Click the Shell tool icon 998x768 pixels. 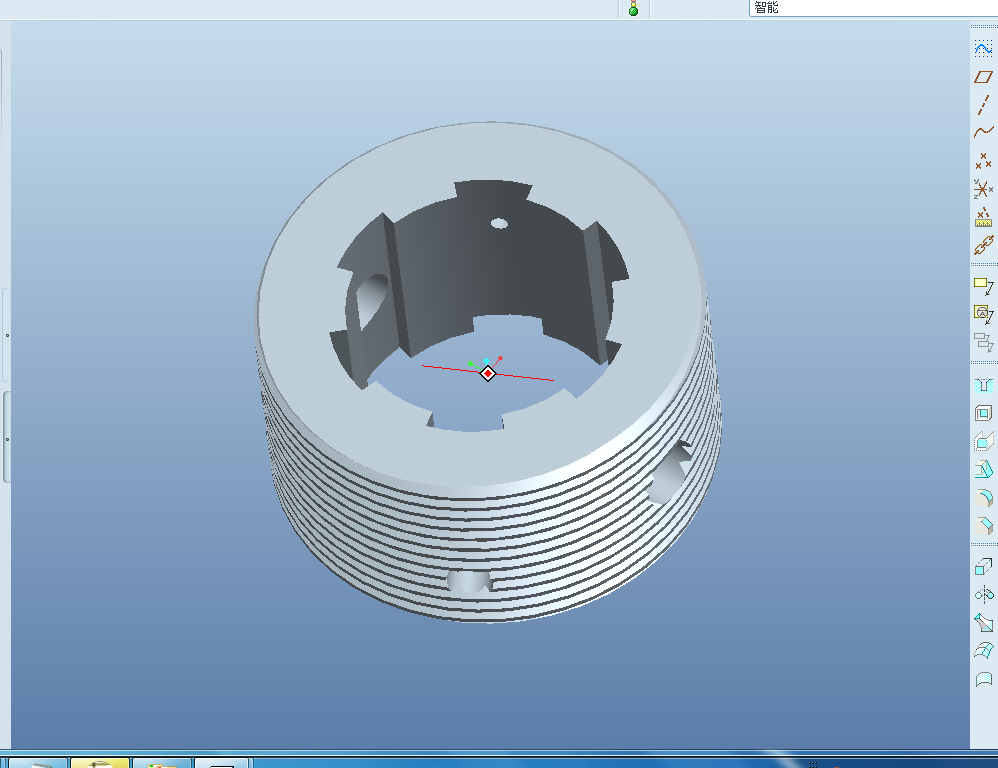(x=983, y=414)
